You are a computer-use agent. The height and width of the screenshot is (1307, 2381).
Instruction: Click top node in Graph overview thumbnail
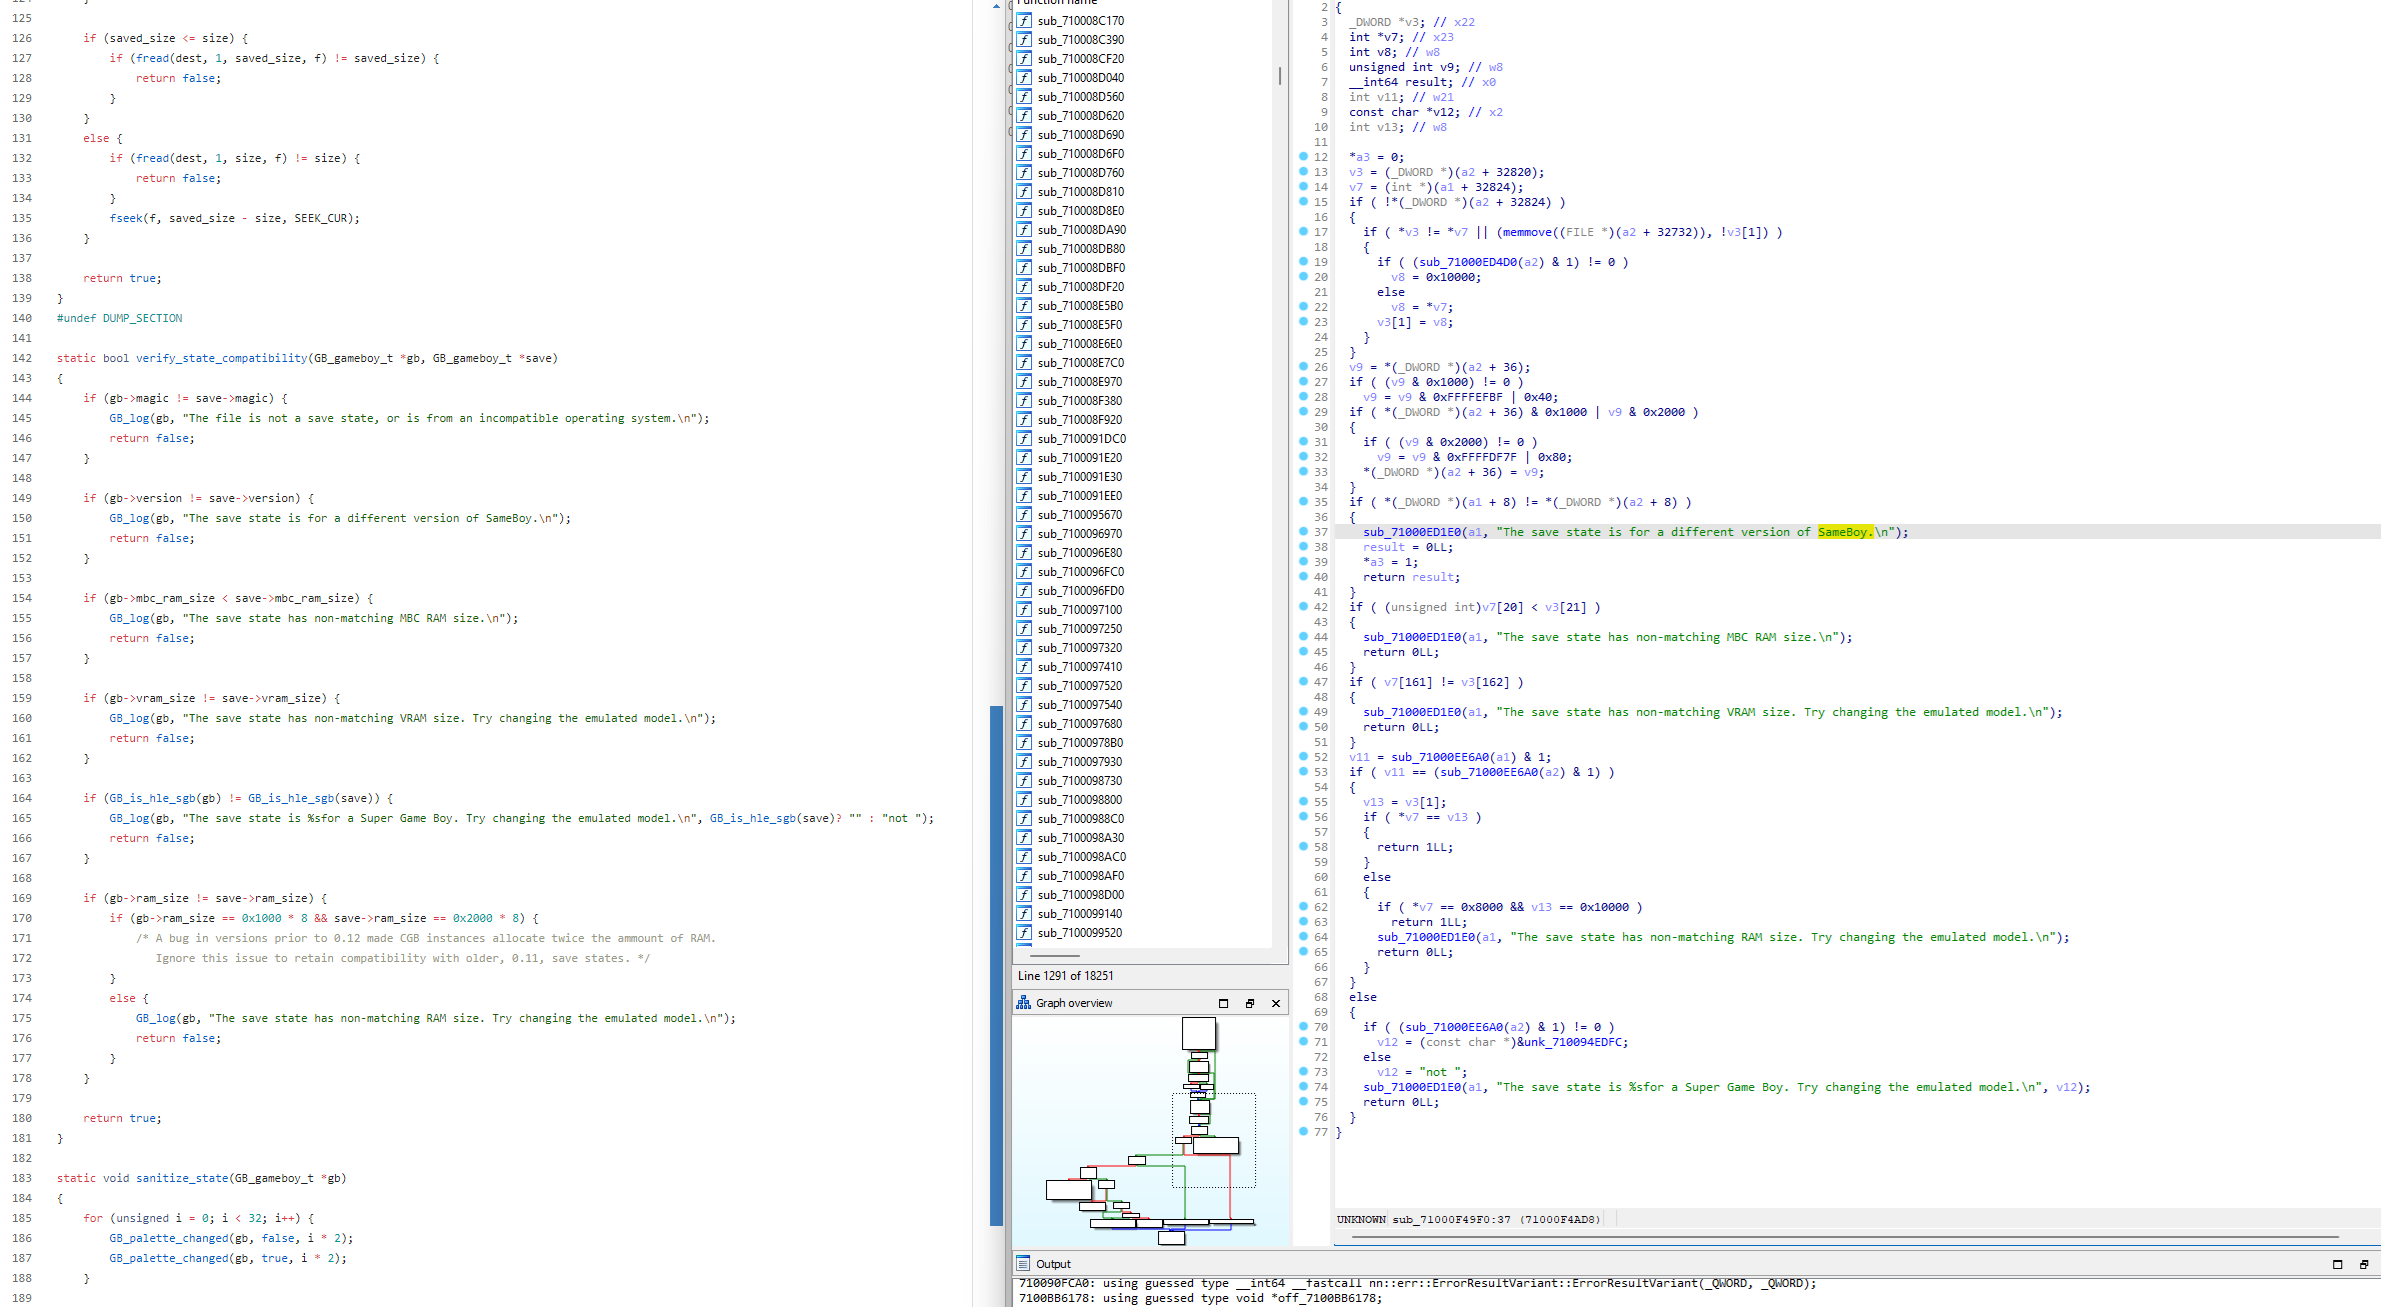pyautogui.click(x=1198, y=1033)
